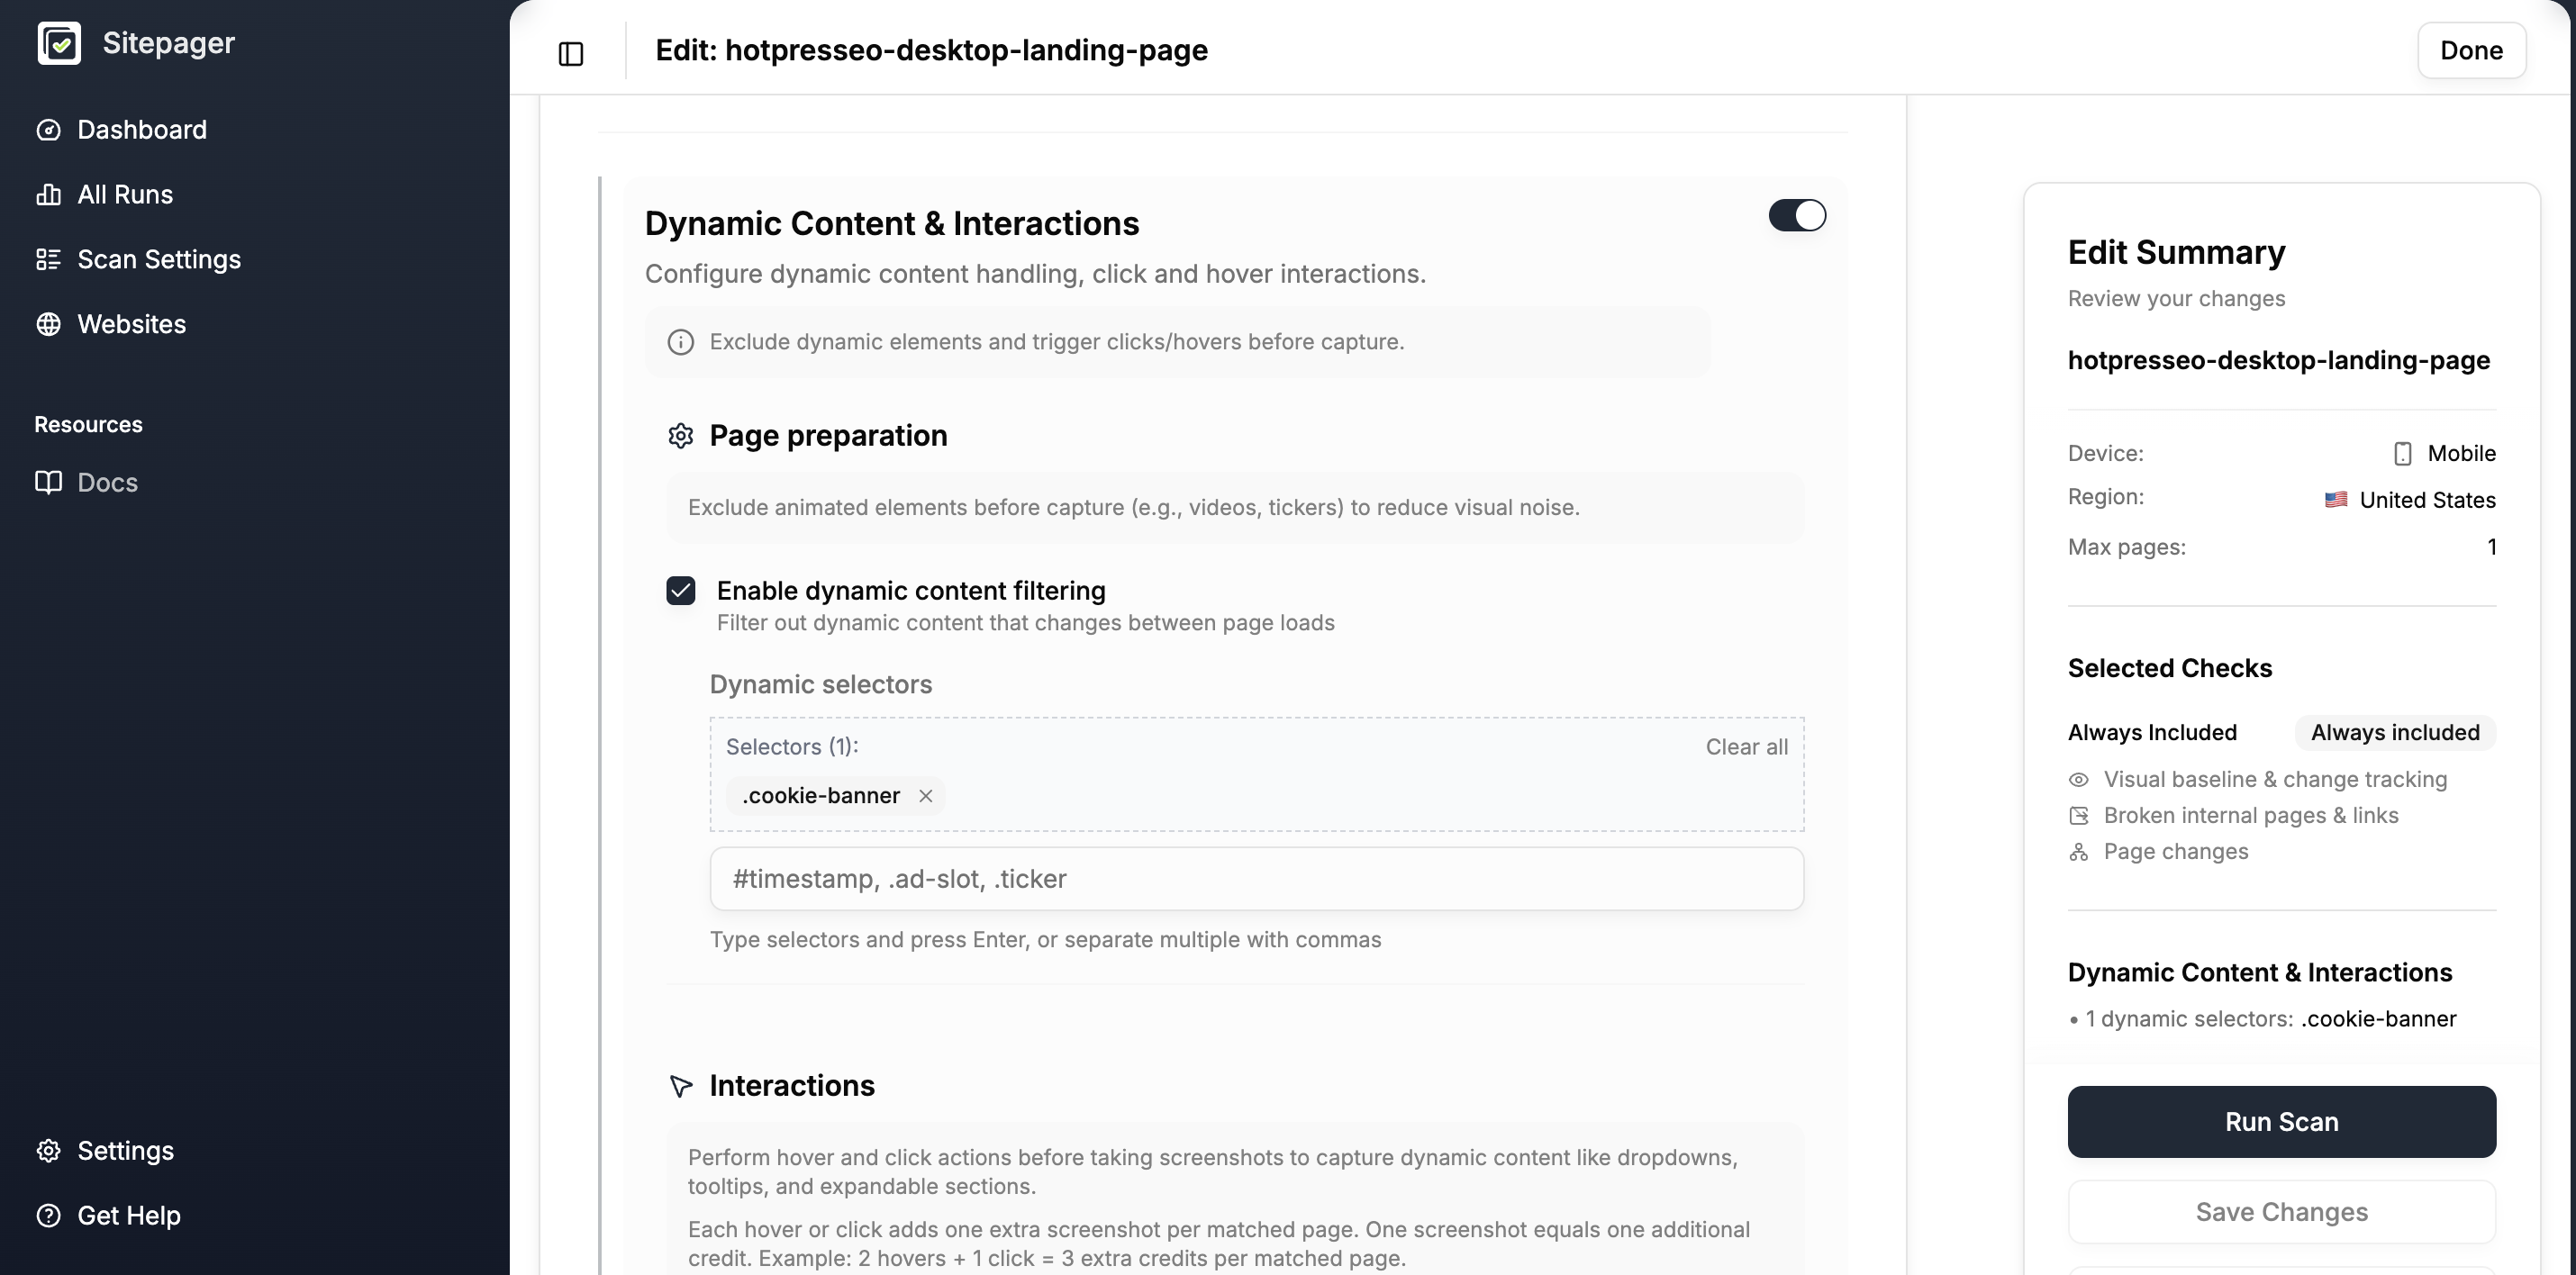
Task: Remove the .cookie-banner selector chip
Action: click(926, 796)
